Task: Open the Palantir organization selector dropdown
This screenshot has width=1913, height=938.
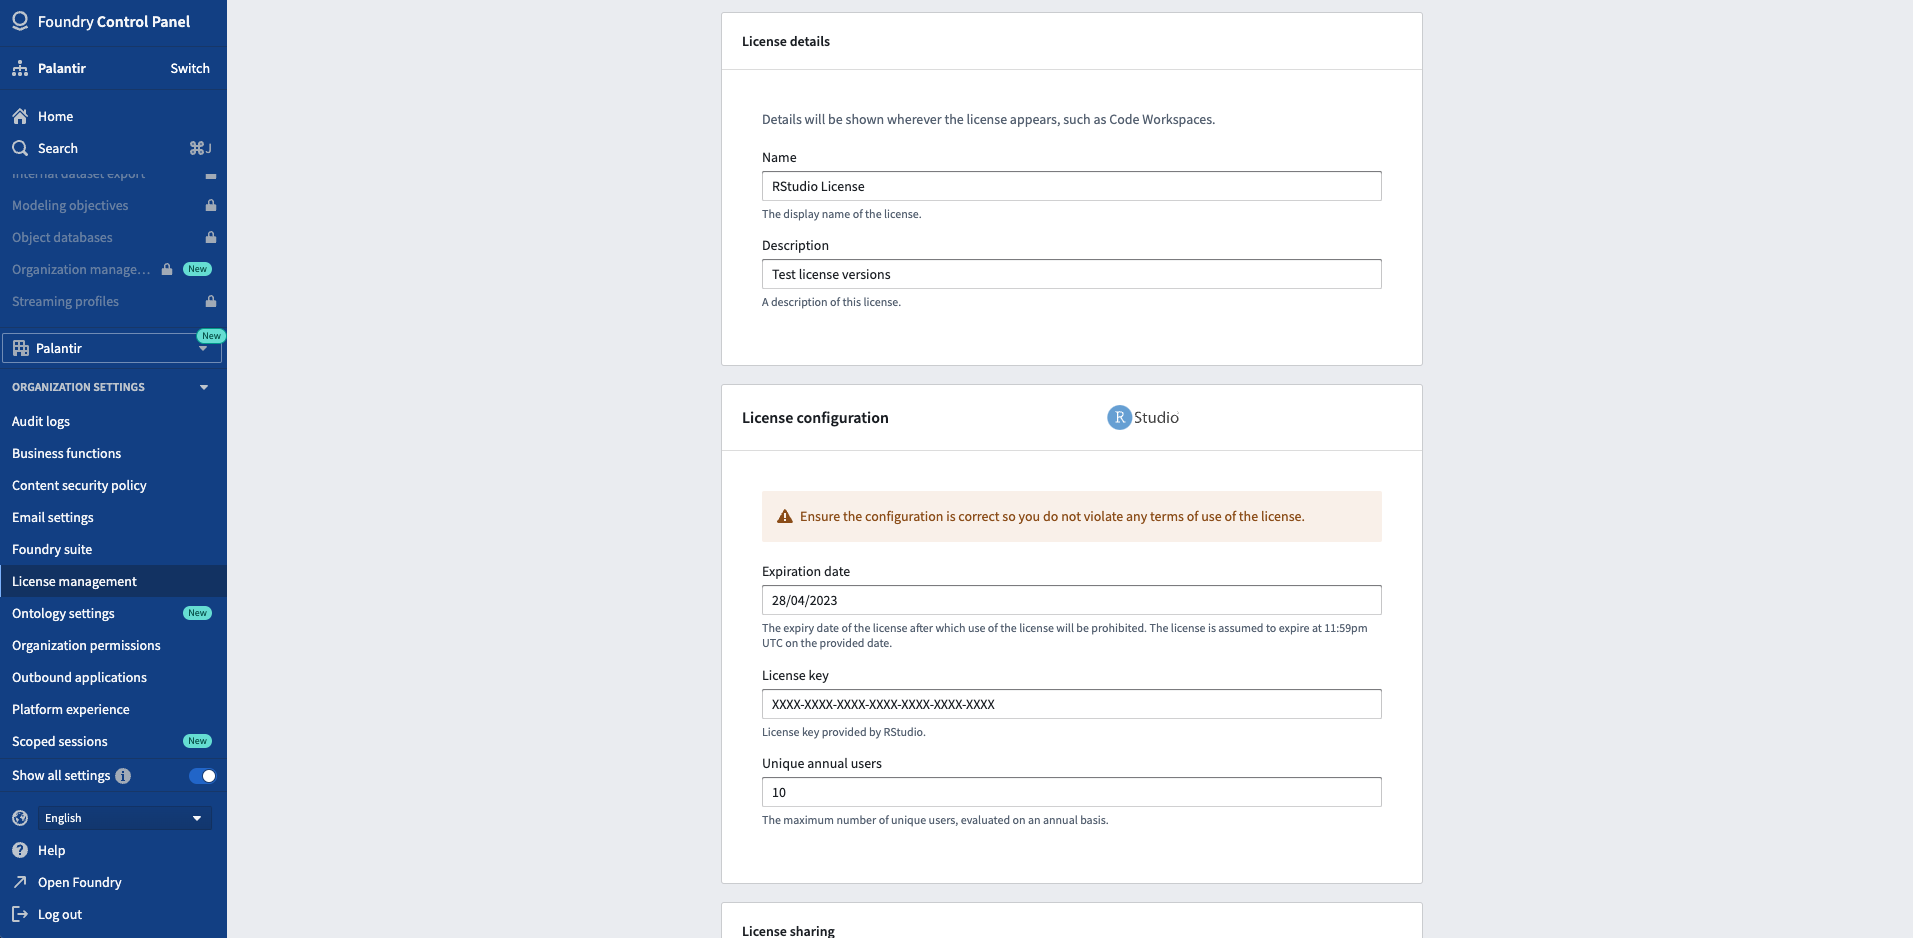Action: [112, 348]
